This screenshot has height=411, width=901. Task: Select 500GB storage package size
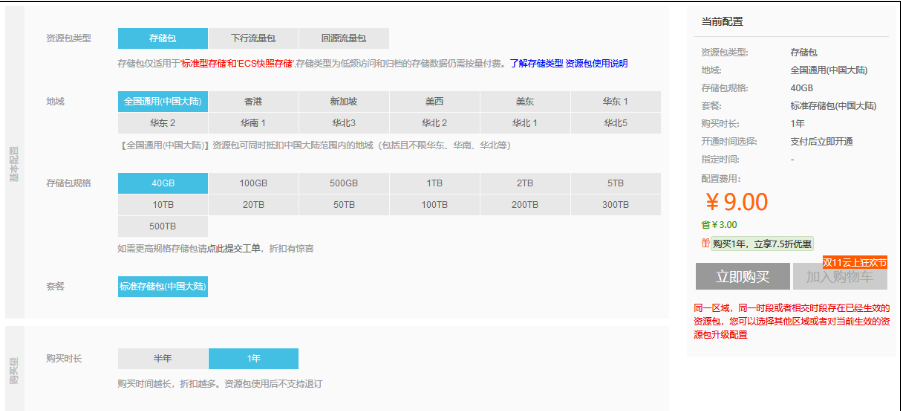[344, 183]
